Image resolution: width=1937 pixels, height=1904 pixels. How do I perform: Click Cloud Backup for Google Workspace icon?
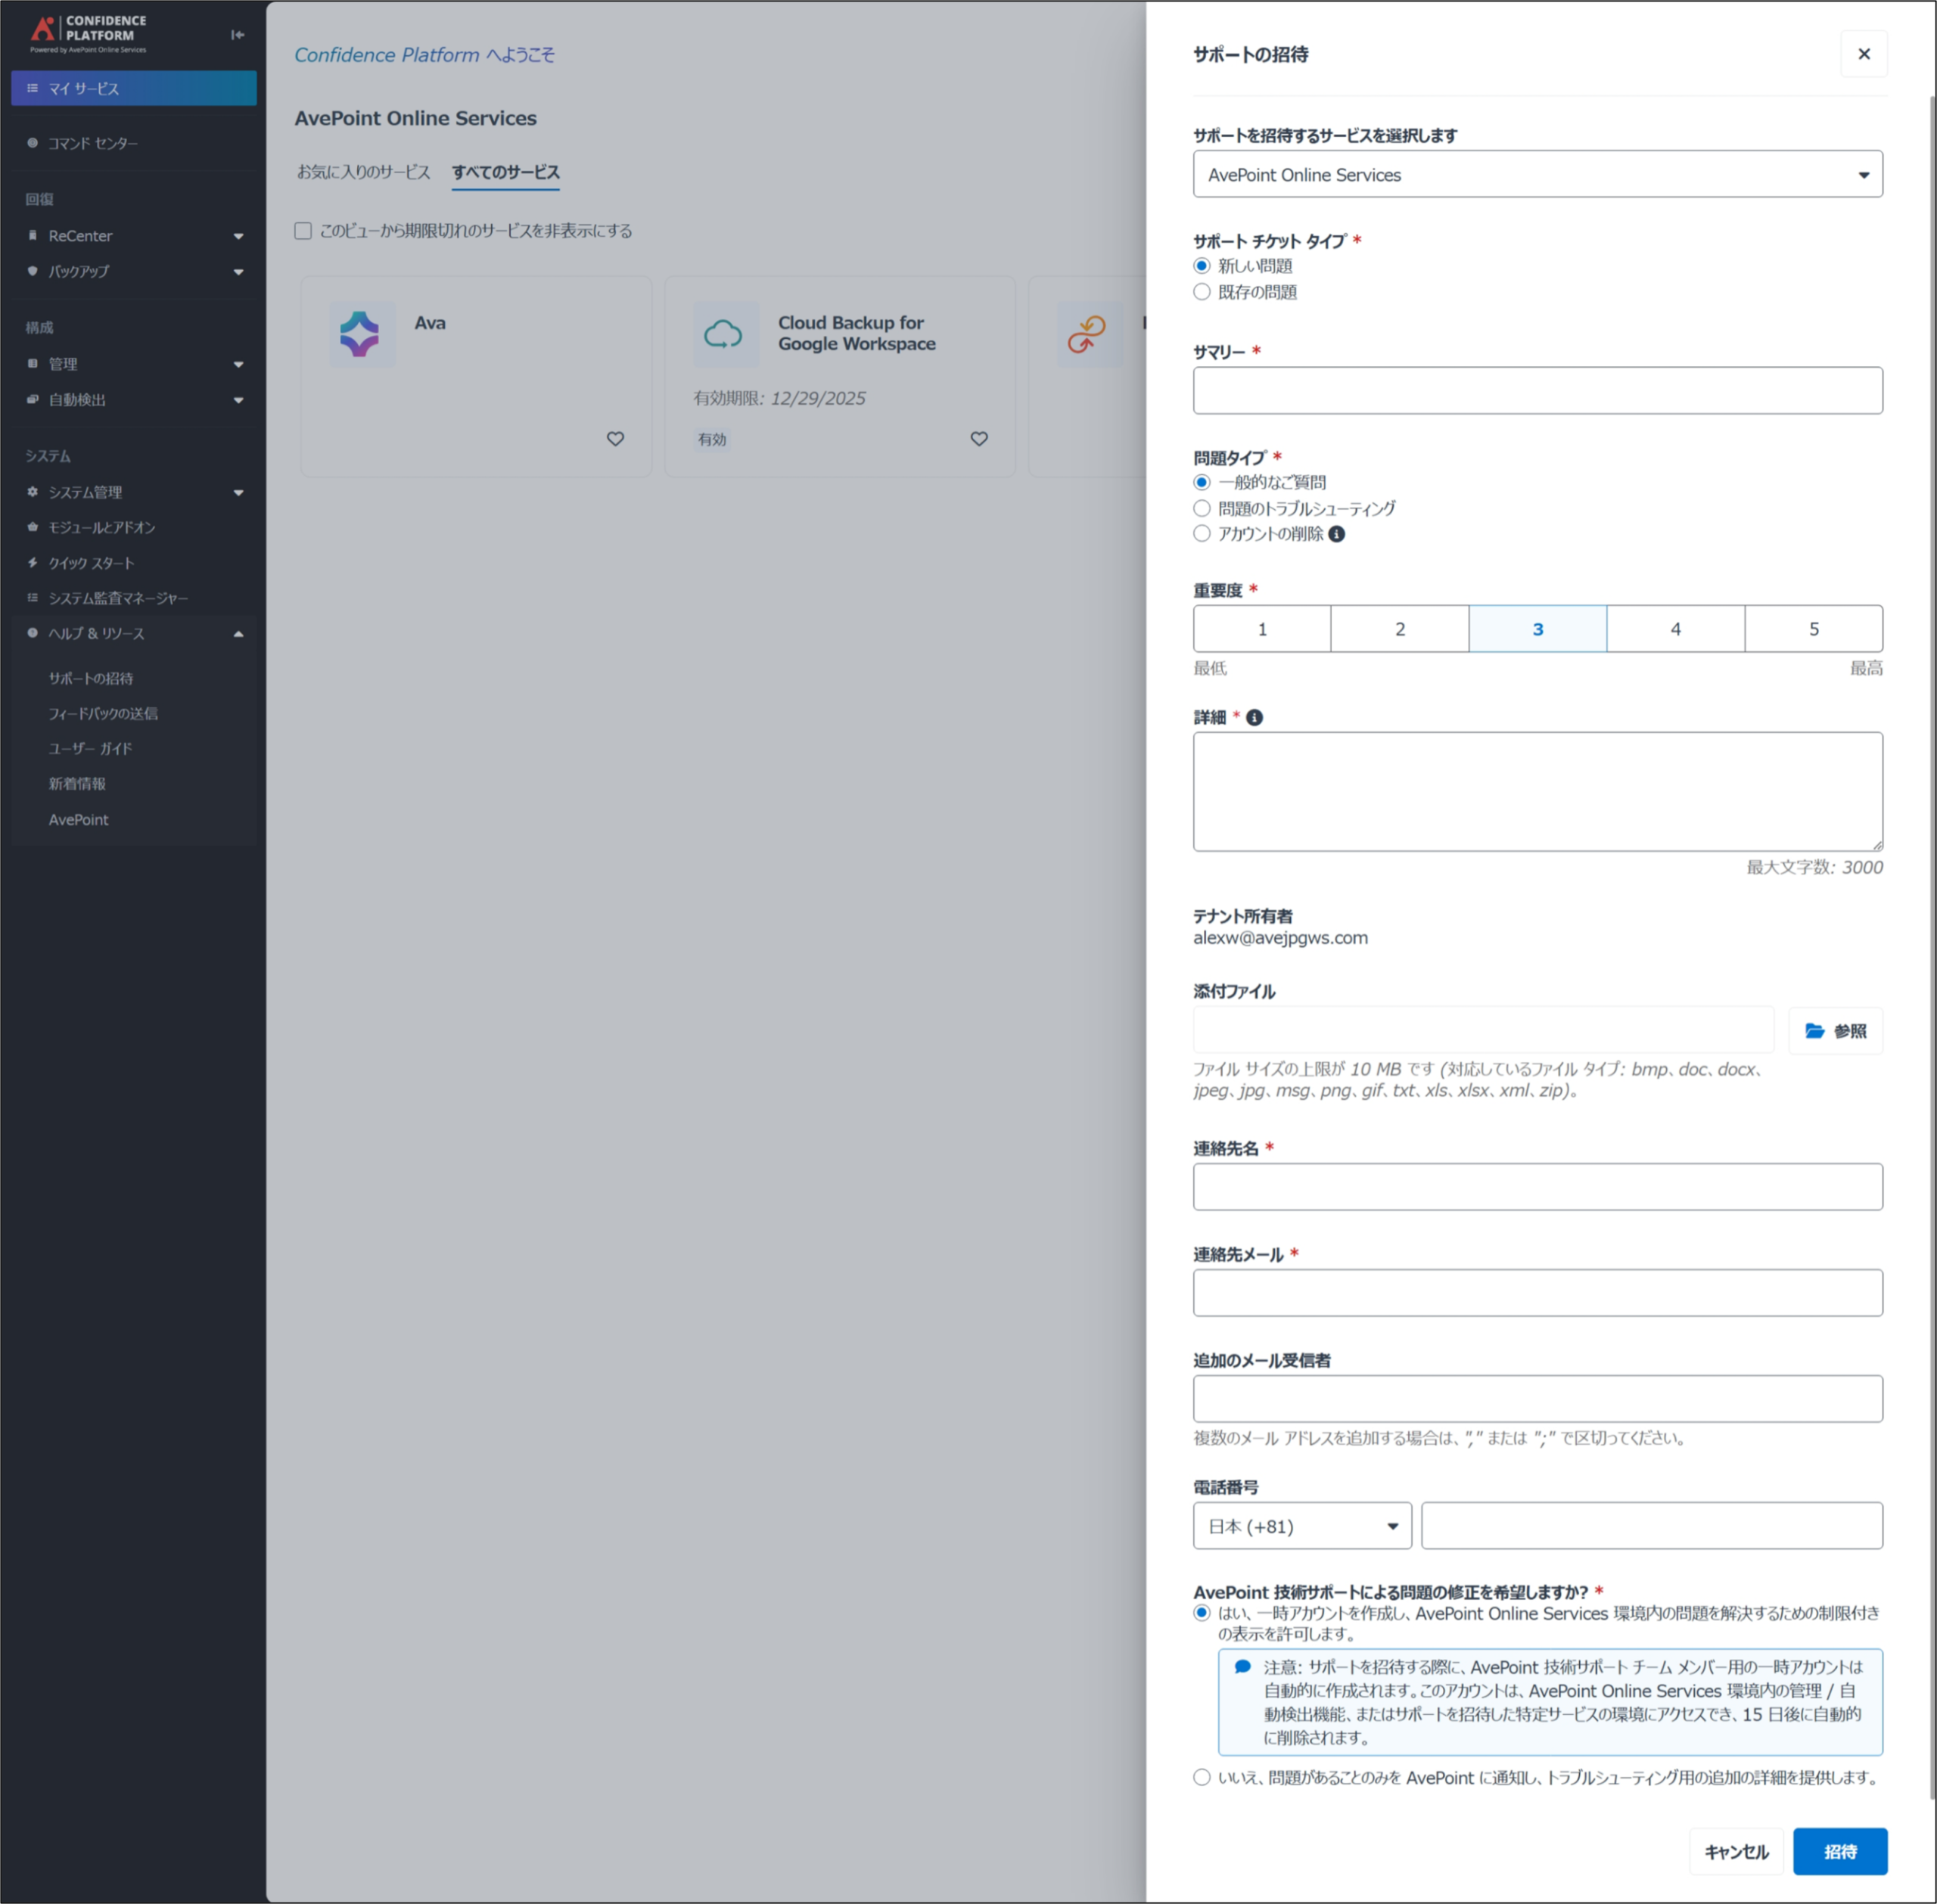pos(725,334)
